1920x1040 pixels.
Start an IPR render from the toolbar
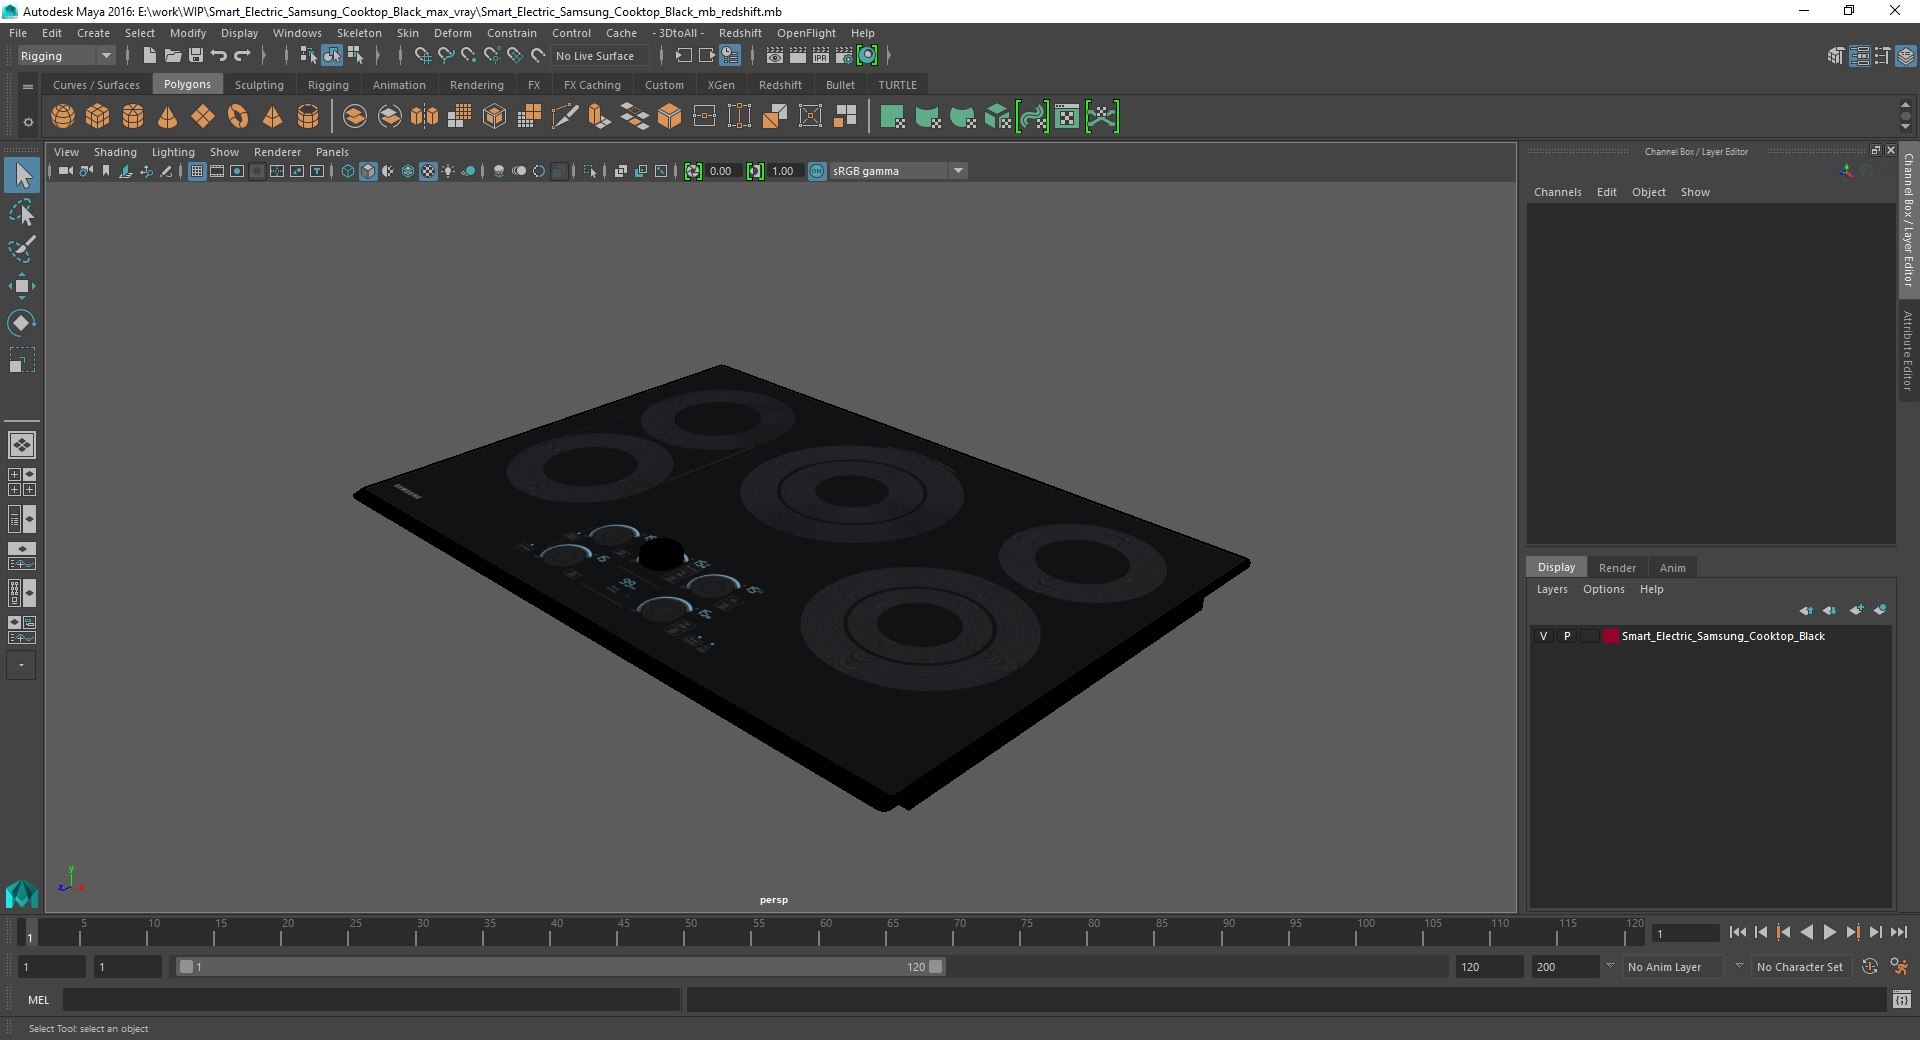[821, 56]
